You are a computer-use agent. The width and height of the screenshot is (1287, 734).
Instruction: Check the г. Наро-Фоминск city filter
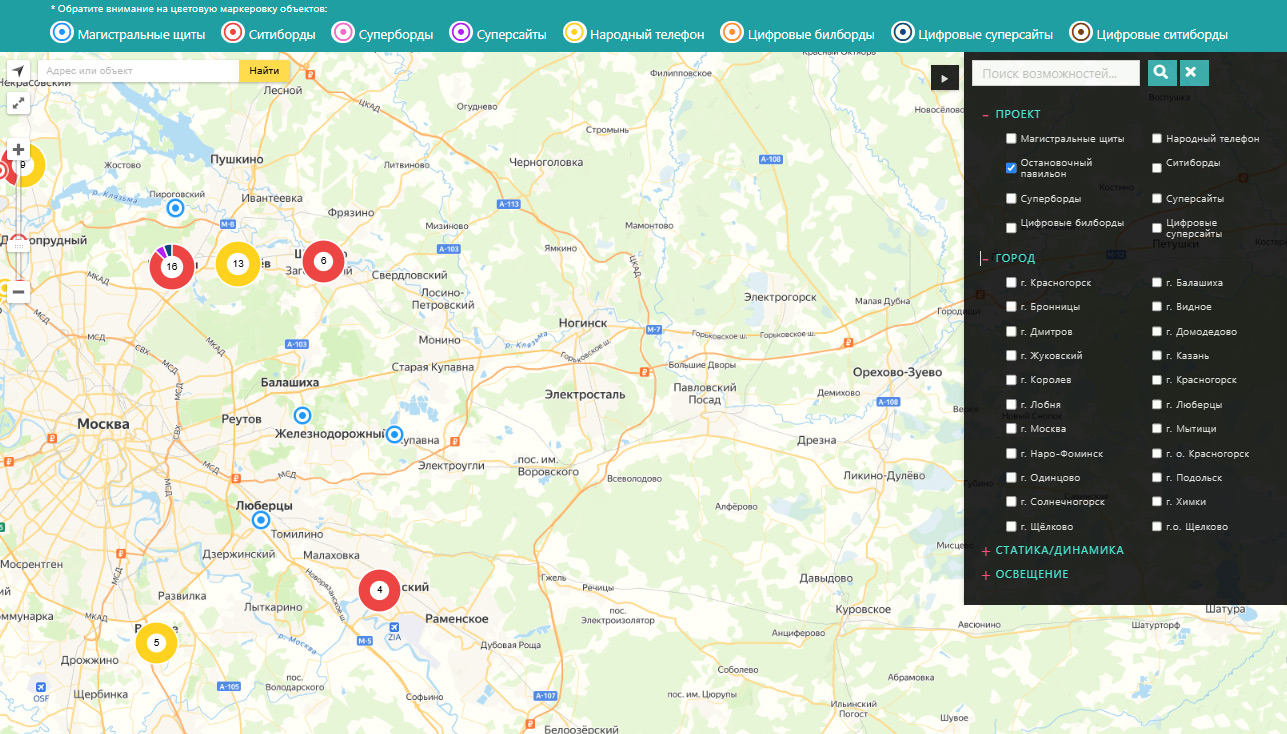[1011, 453]
